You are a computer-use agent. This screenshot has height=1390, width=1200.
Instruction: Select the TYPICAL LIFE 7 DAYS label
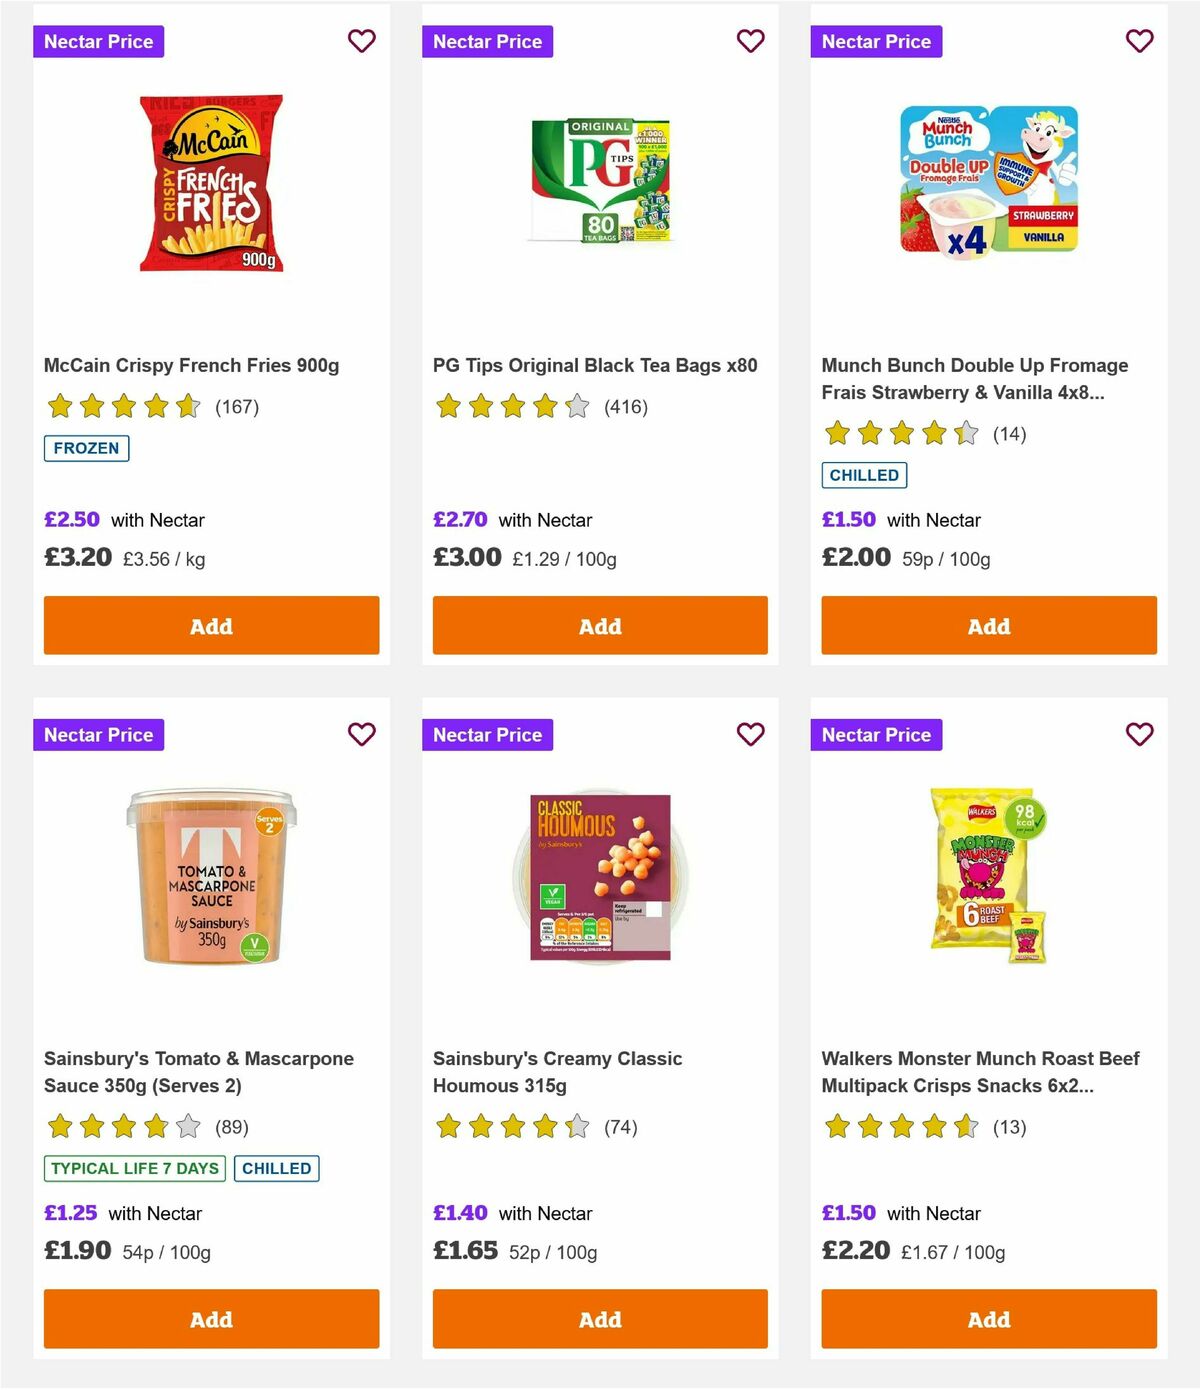click(x=133, y=1168)
